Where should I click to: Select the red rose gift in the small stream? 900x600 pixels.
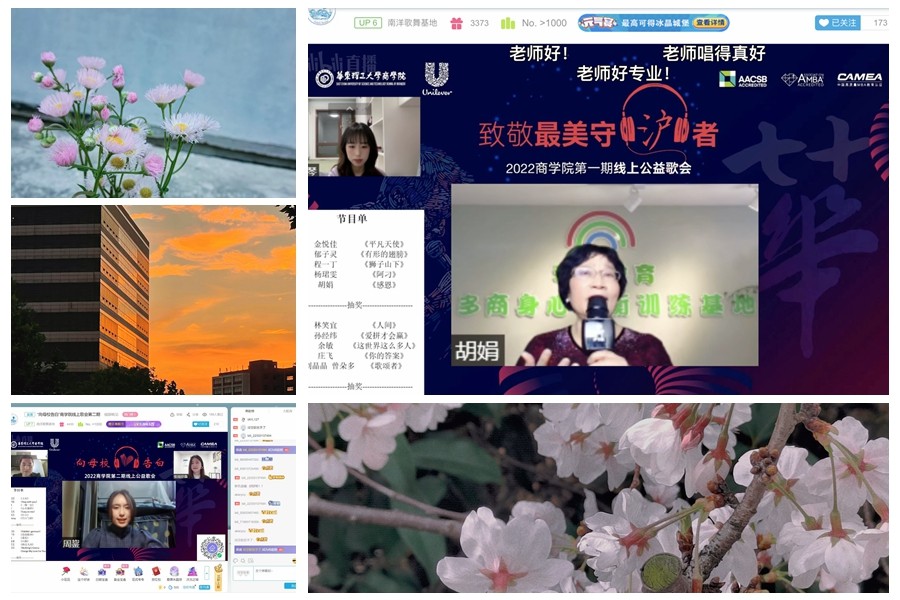tap(66, 571)
